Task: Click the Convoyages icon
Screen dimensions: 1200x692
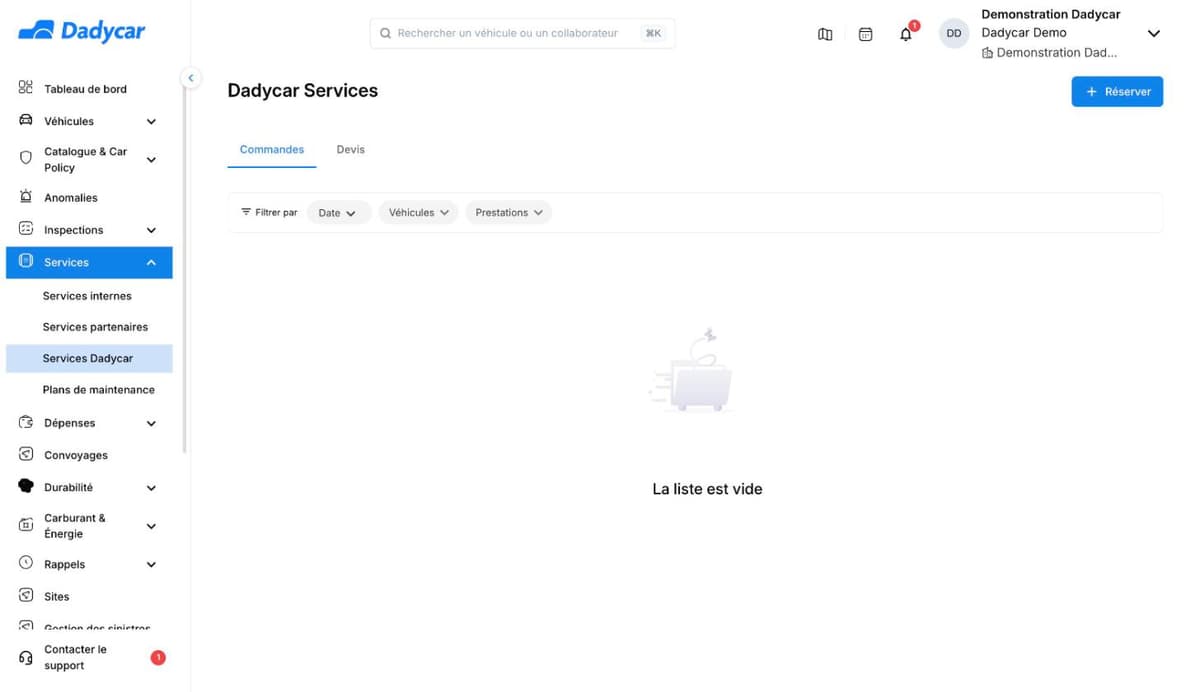Action: [26, 454]
